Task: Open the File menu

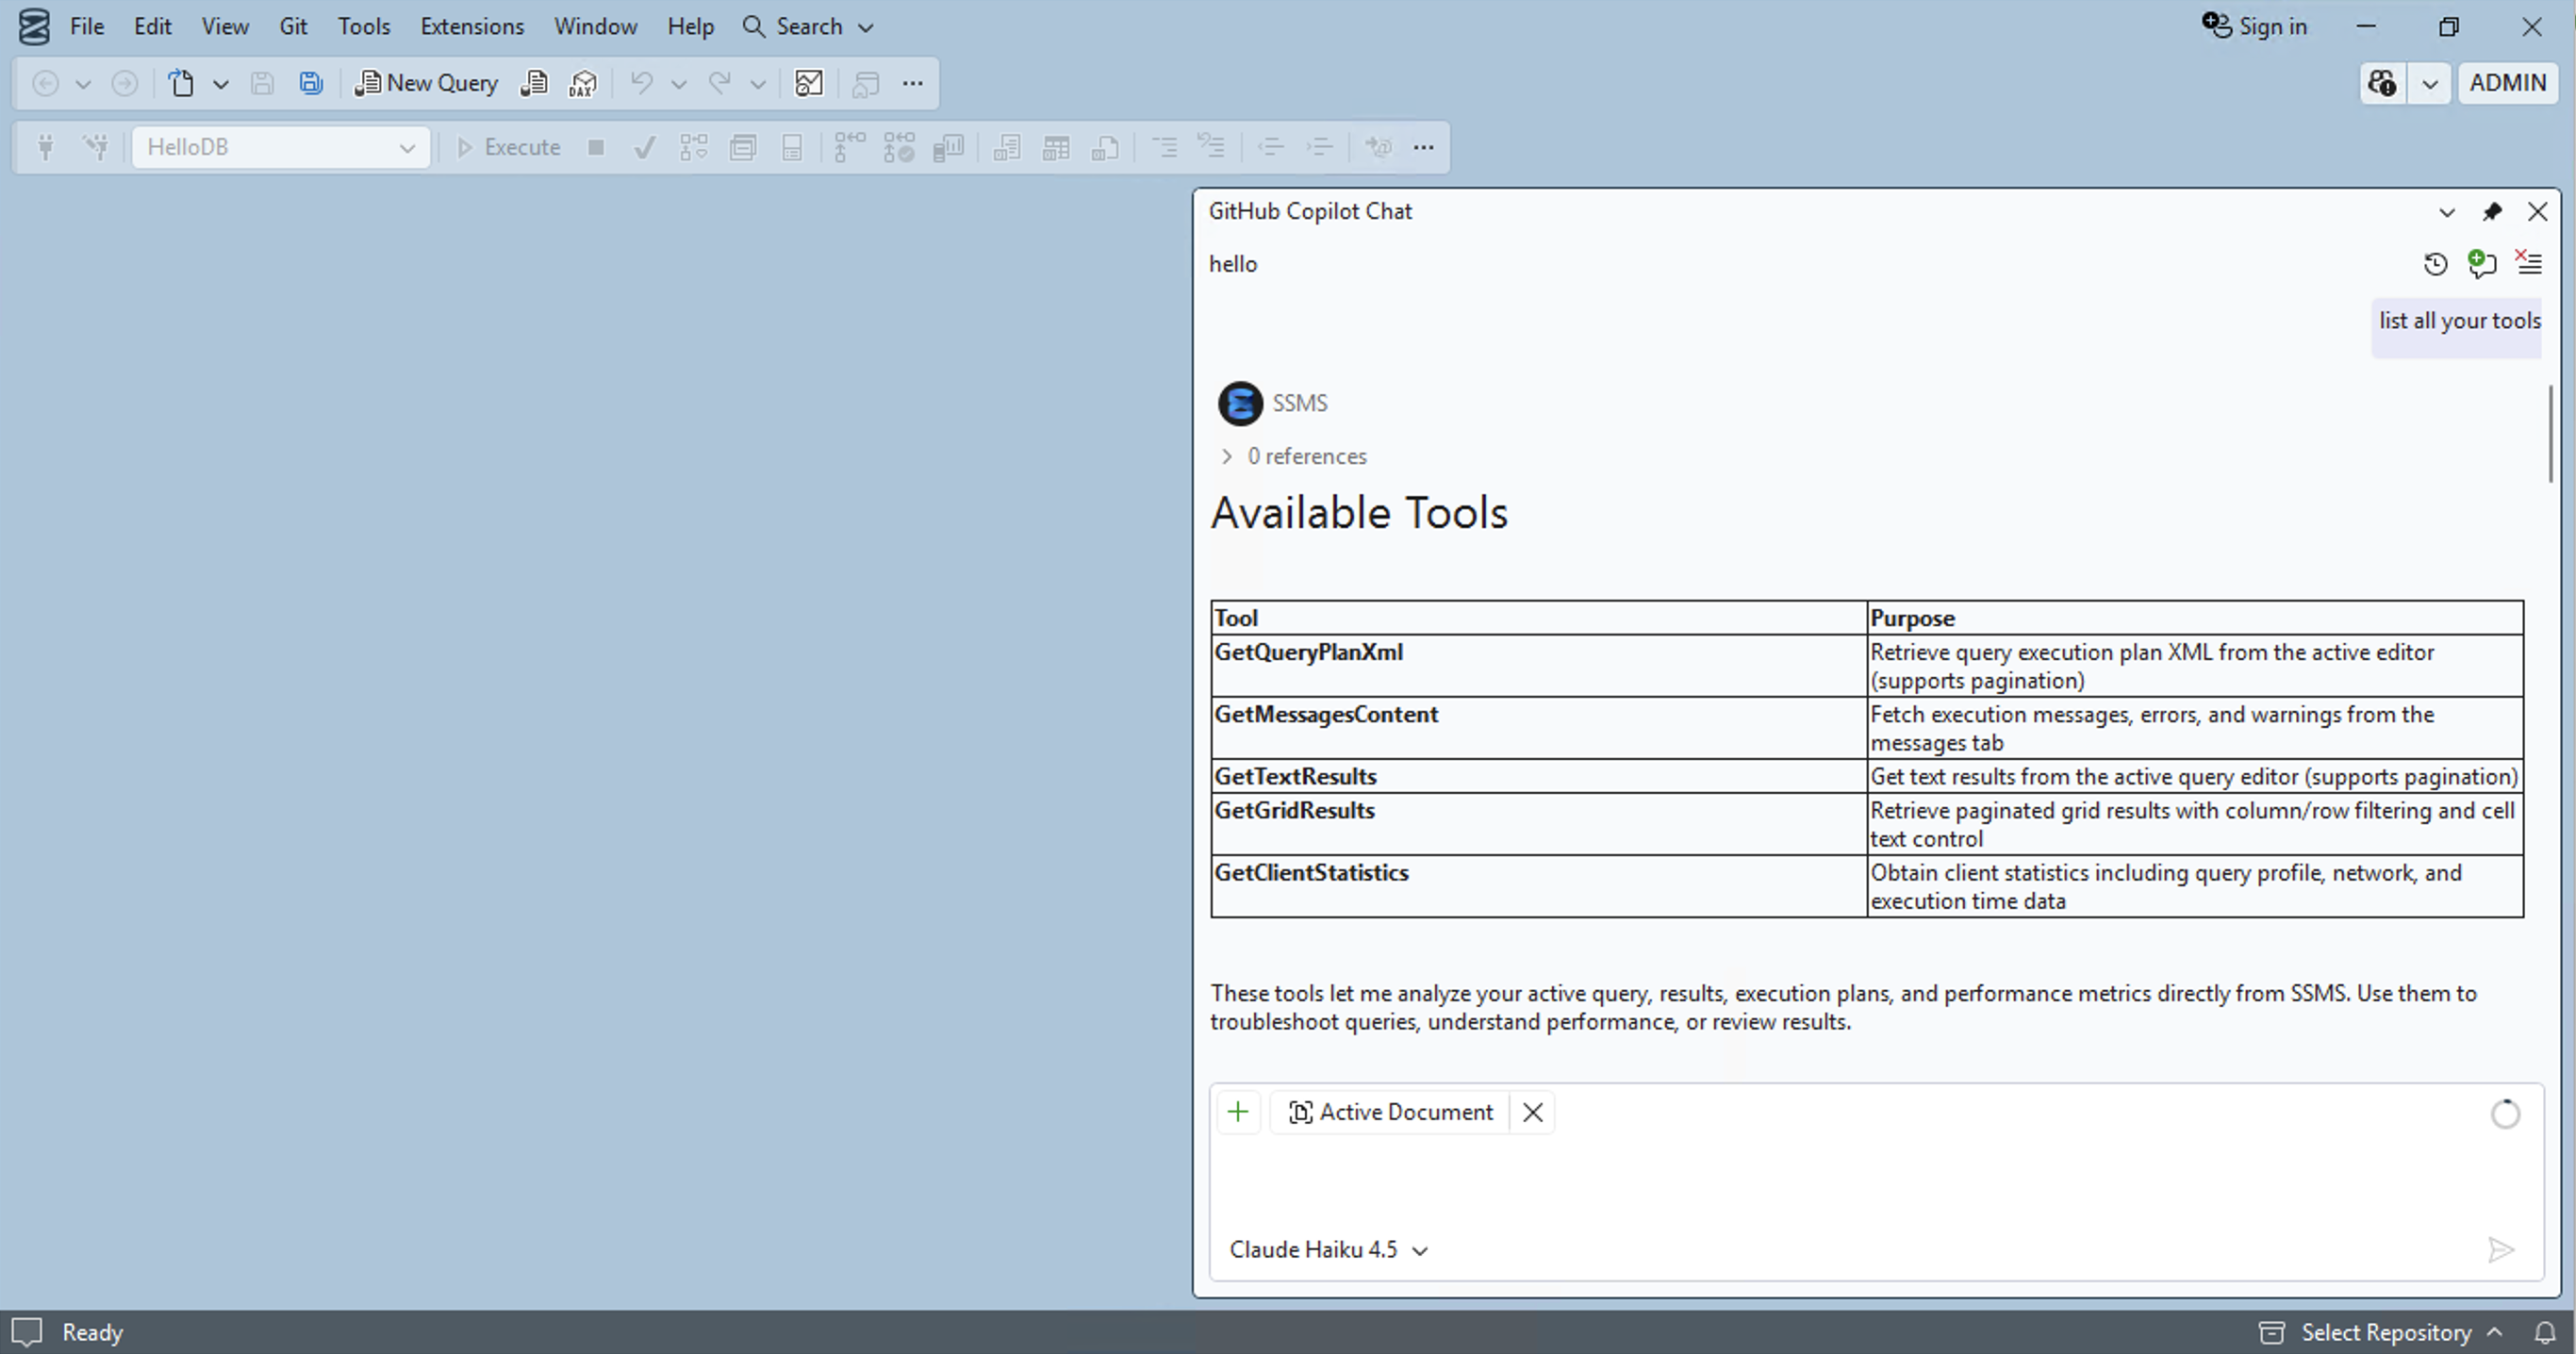Action: pos(87,26)
